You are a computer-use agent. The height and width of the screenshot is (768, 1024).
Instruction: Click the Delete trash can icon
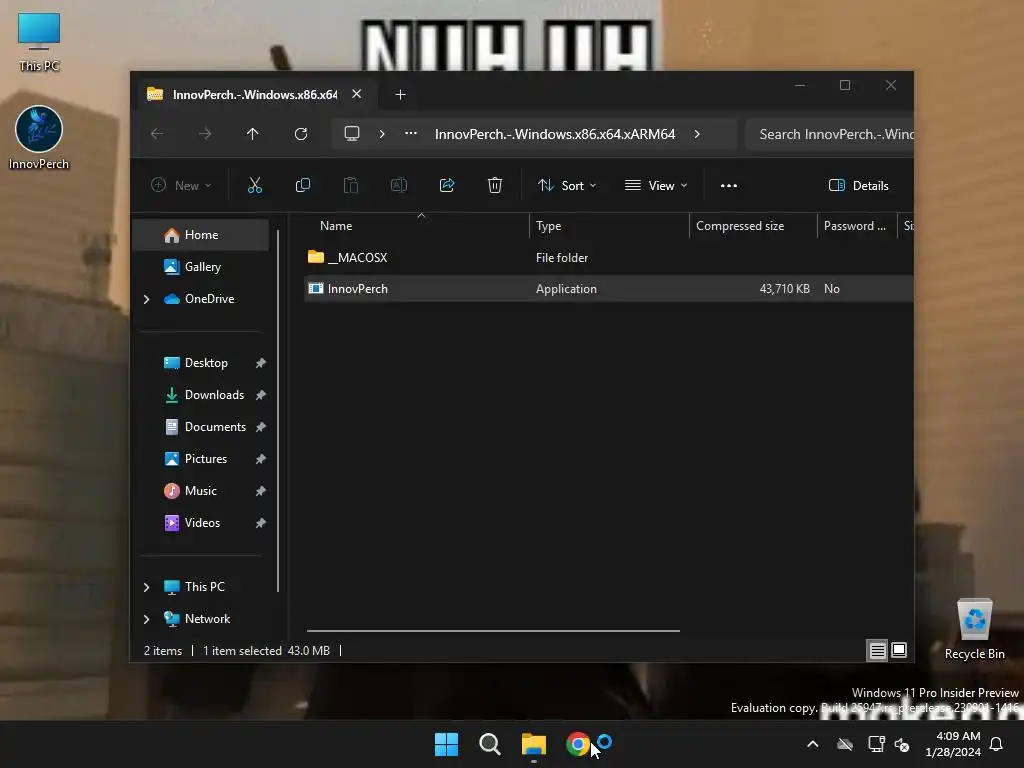495,185
